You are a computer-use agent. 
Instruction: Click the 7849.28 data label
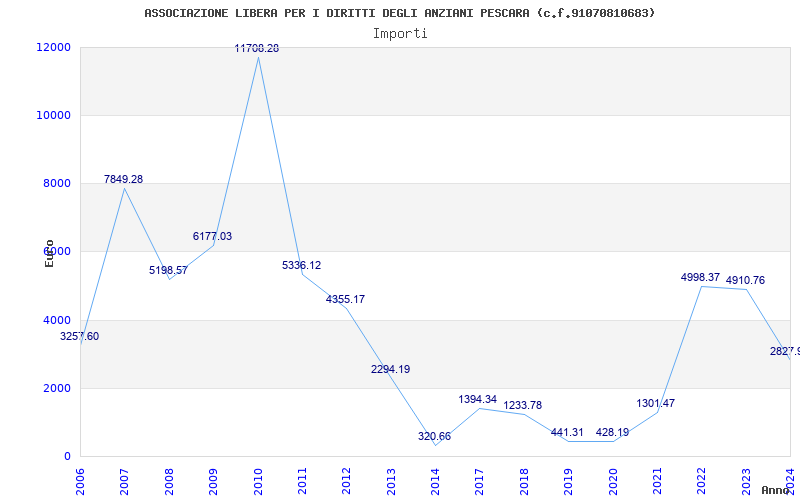123,180
